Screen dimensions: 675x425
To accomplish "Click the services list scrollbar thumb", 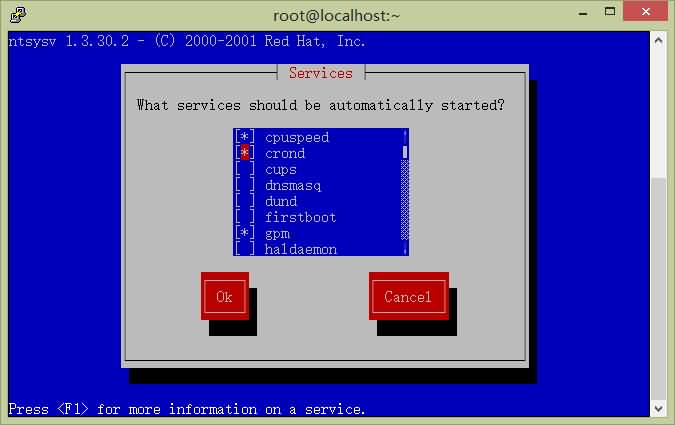I will click(405, 152).
